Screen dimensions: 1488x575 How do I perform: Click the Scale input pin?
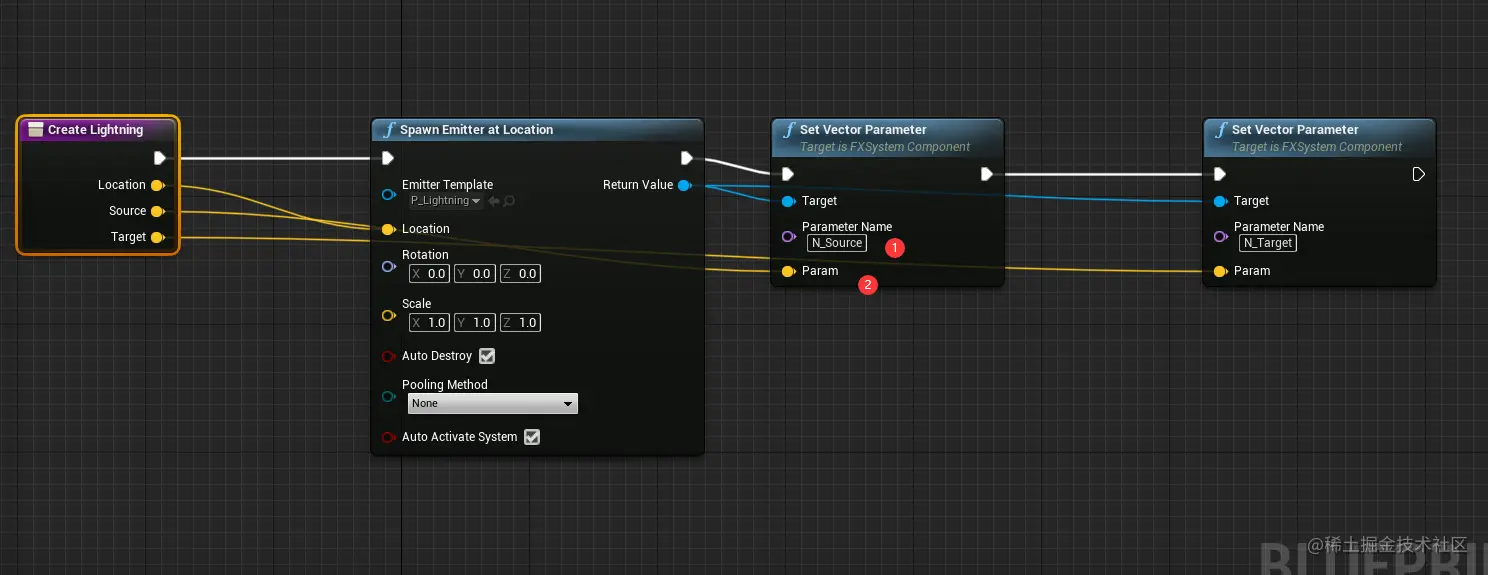coord(388,315)
